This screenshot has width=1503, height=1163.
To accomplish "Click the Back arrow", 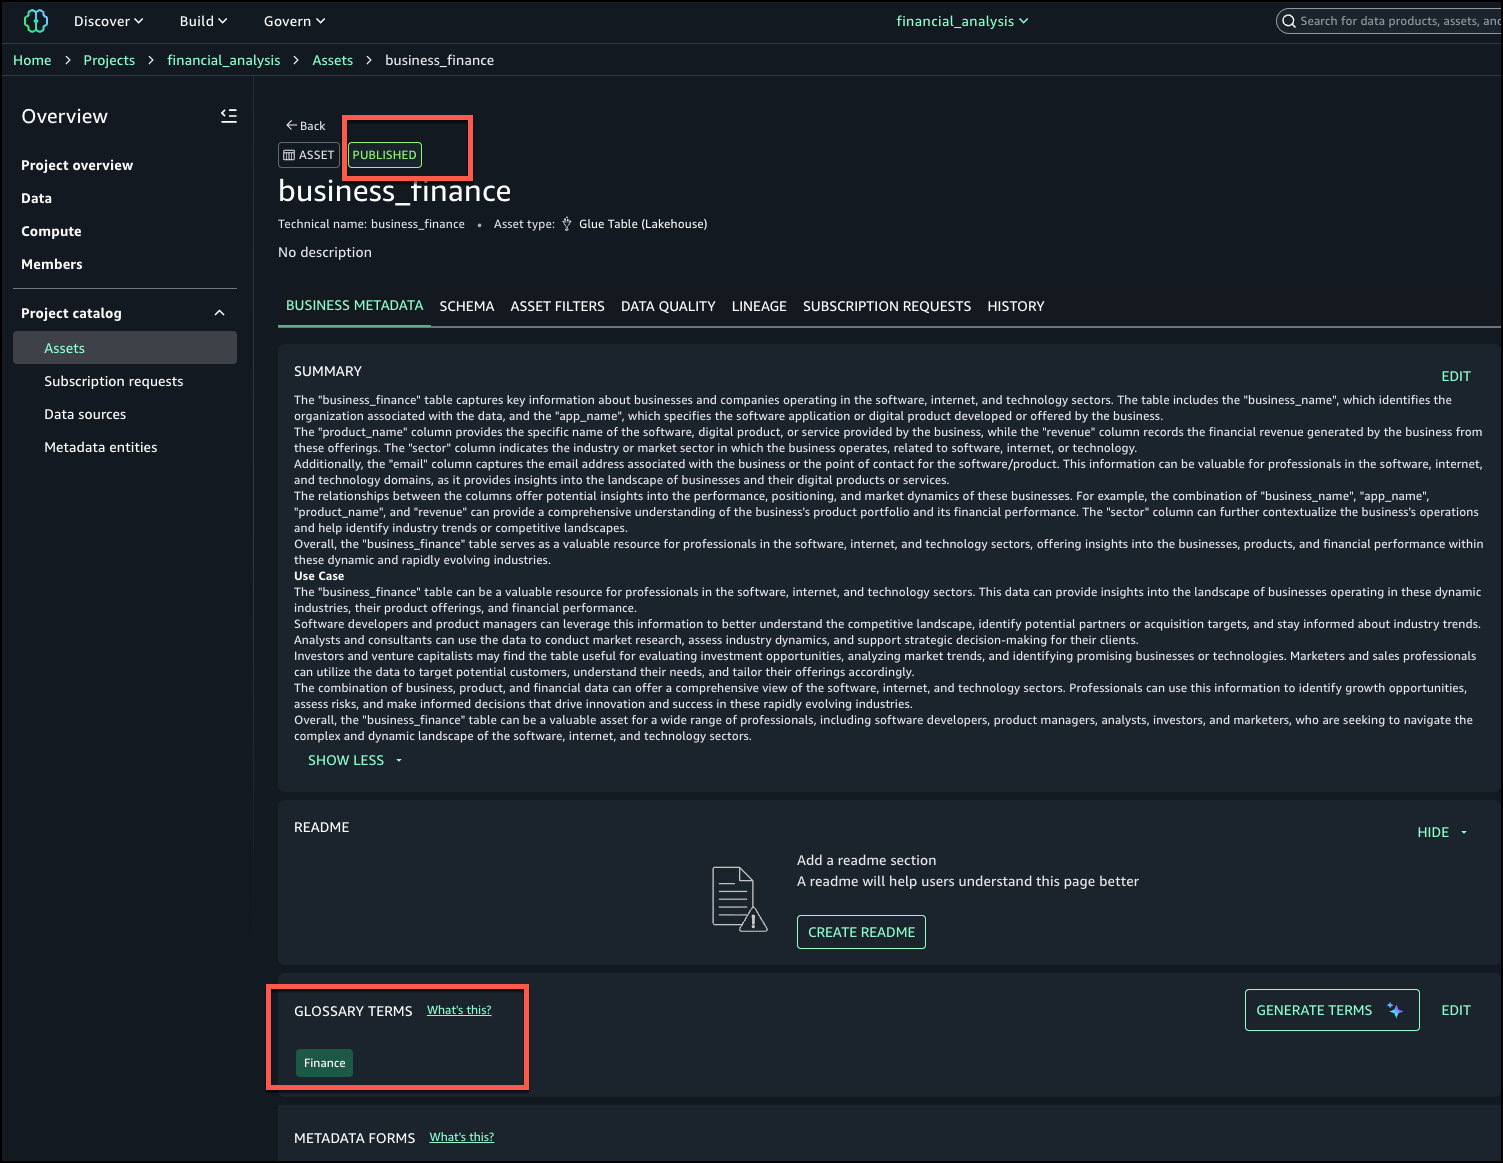I will click(292, 126).
